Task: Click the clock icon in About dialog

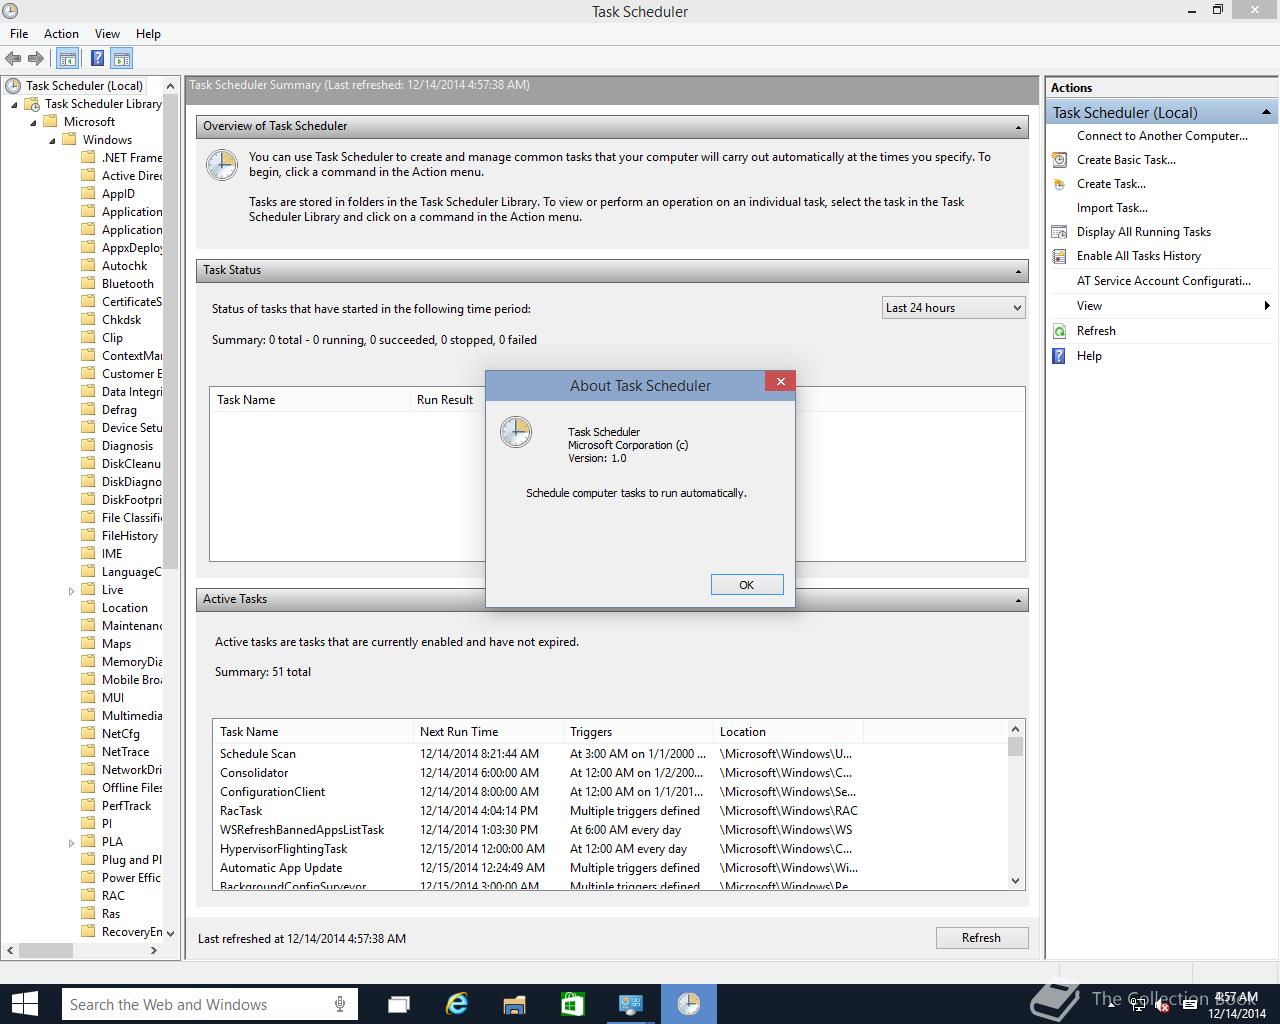Action: [516, 432]
